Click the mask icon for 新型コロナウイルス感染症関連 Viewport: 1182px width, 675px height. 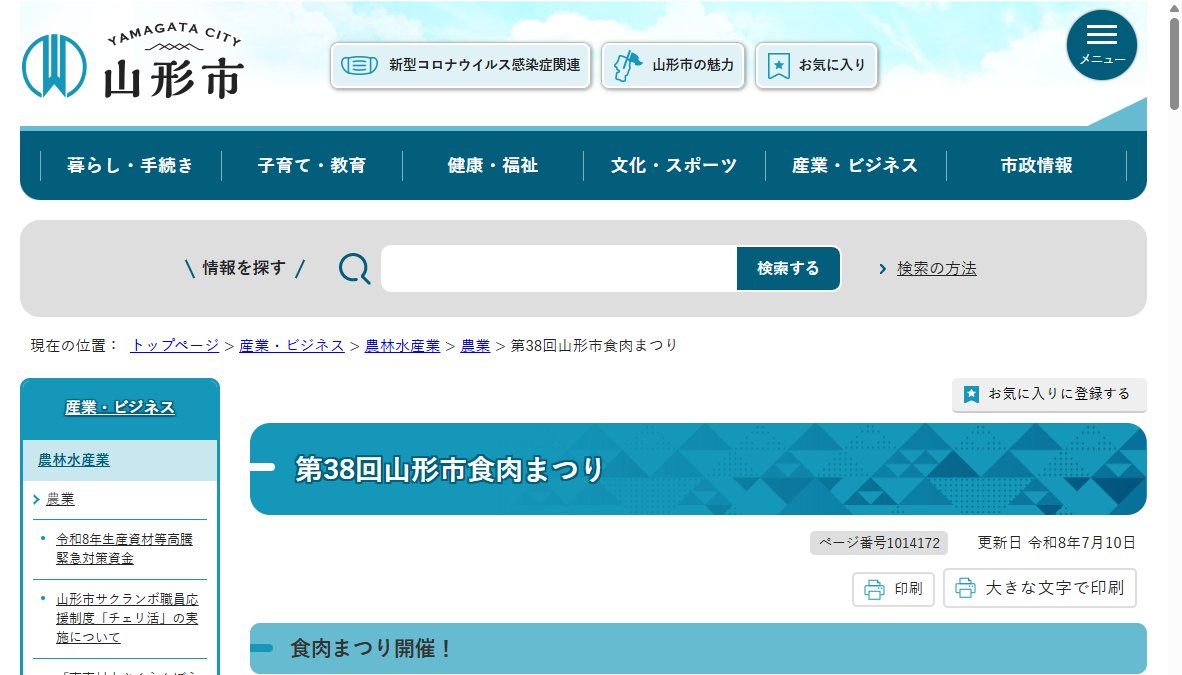tap(359, 66)
